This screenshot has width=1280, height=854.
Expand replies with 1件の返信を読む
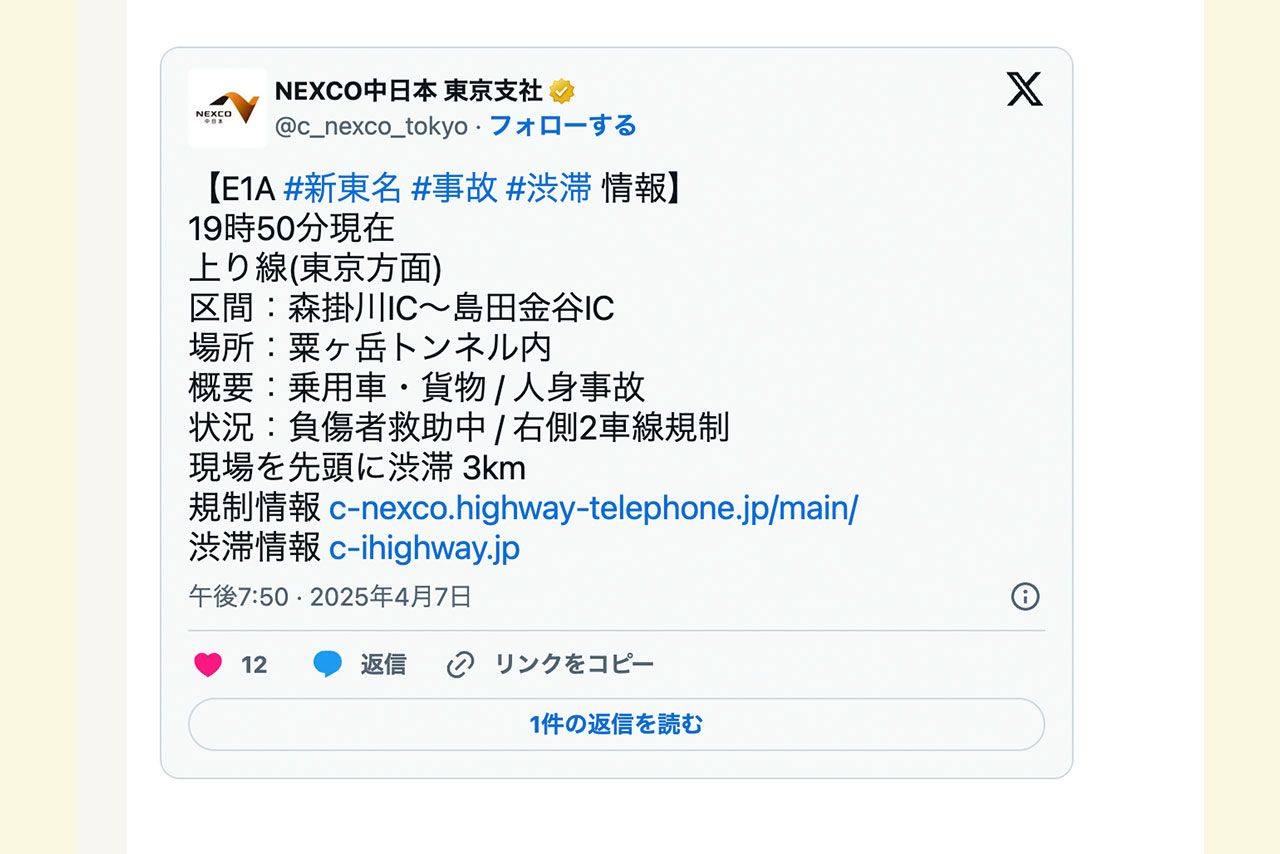616,723
